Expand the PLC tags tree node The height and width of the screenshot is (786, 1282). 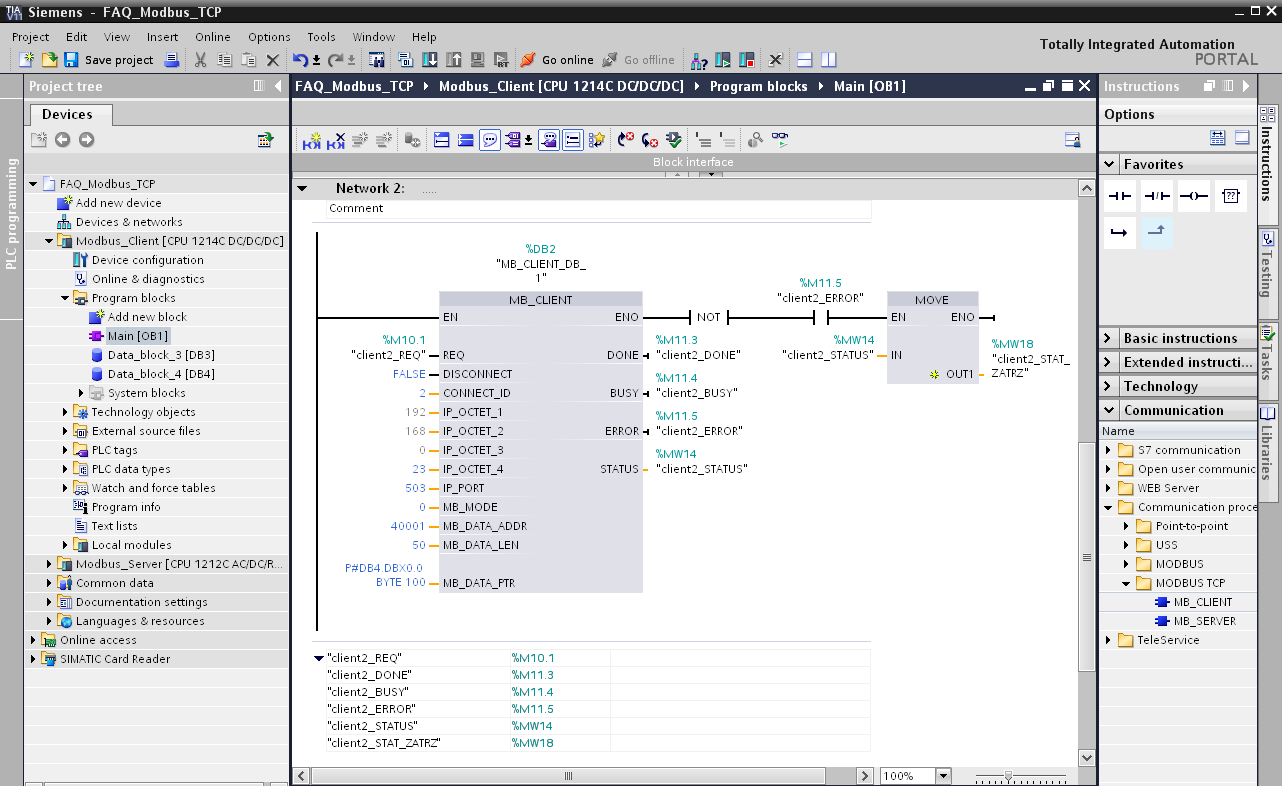point(66,450)
